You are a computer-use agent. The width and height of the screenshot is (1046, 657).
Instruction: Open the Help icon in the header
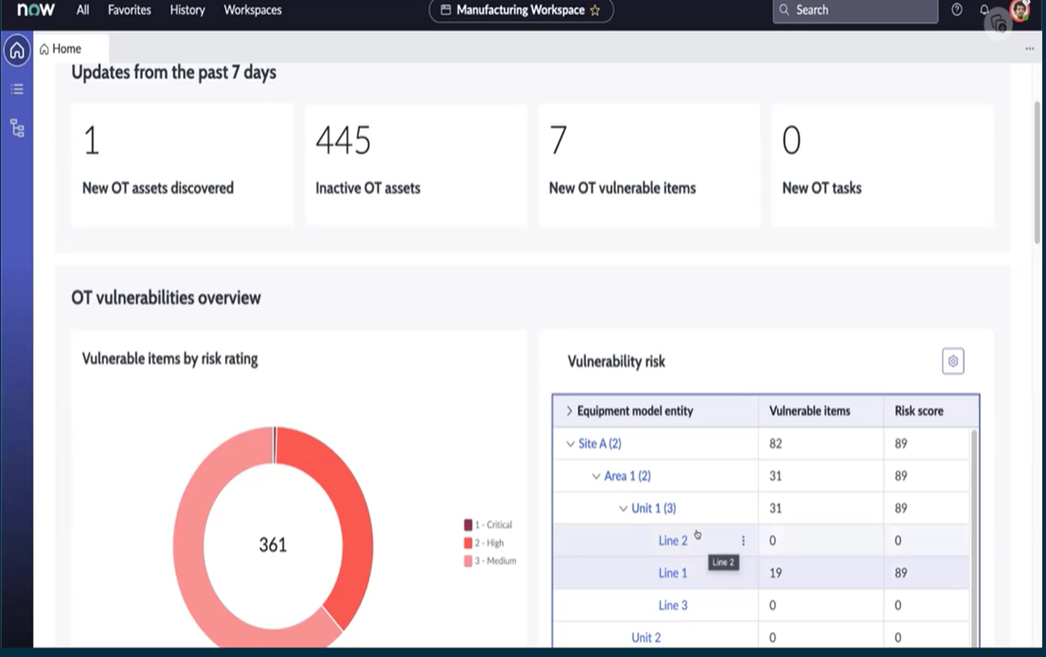click(x=956, y=10)
